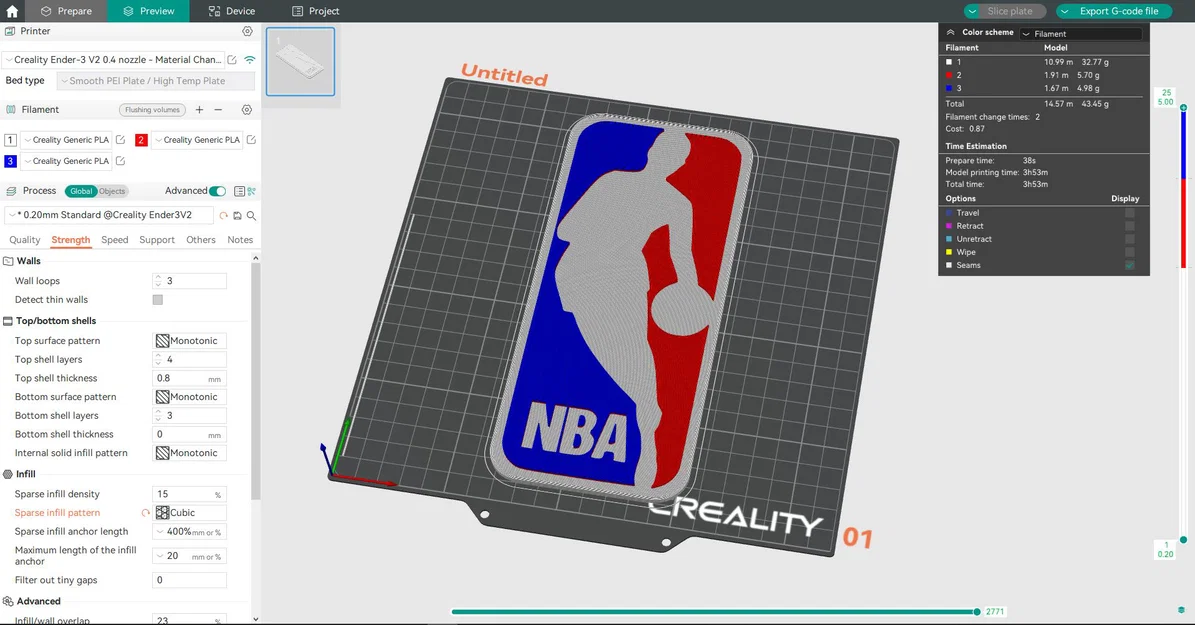Select the Quality settings tab
Image resolution: width=1195 pixels, height=625 pixels.
coord(24,239)
